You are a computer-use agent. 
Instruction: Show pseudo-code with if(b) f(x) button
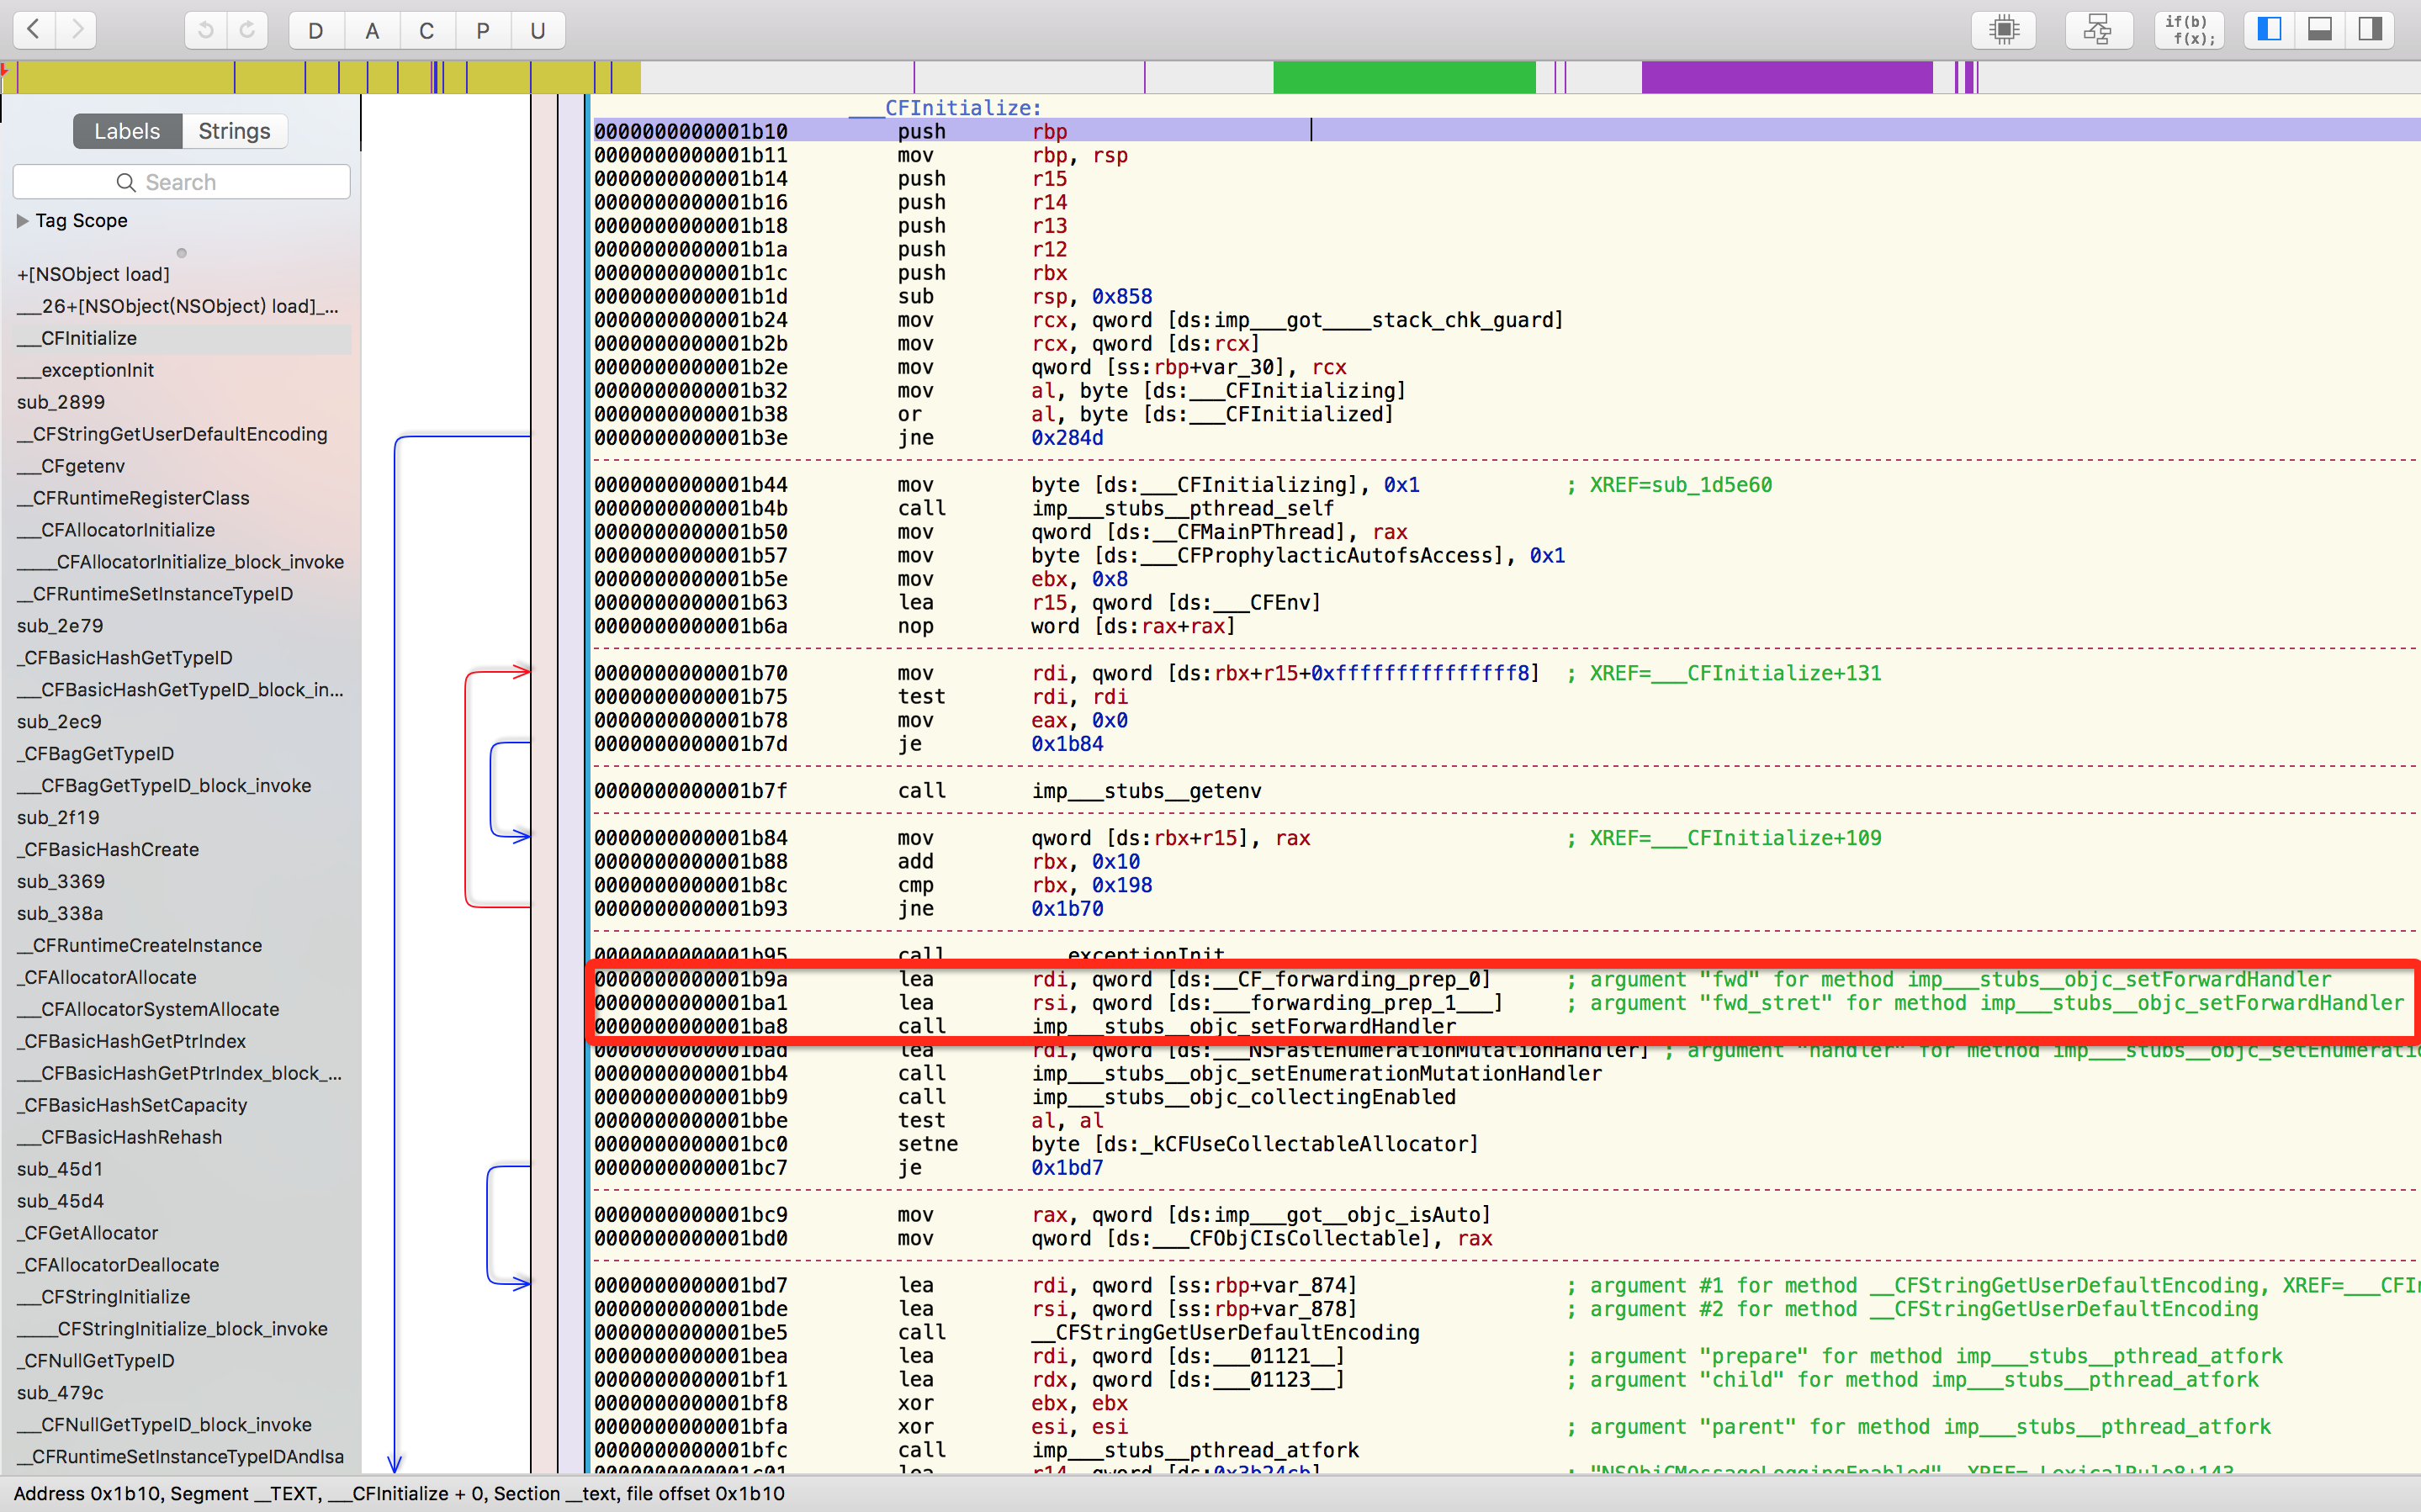pyautogui.click(x=2189, y=30)
